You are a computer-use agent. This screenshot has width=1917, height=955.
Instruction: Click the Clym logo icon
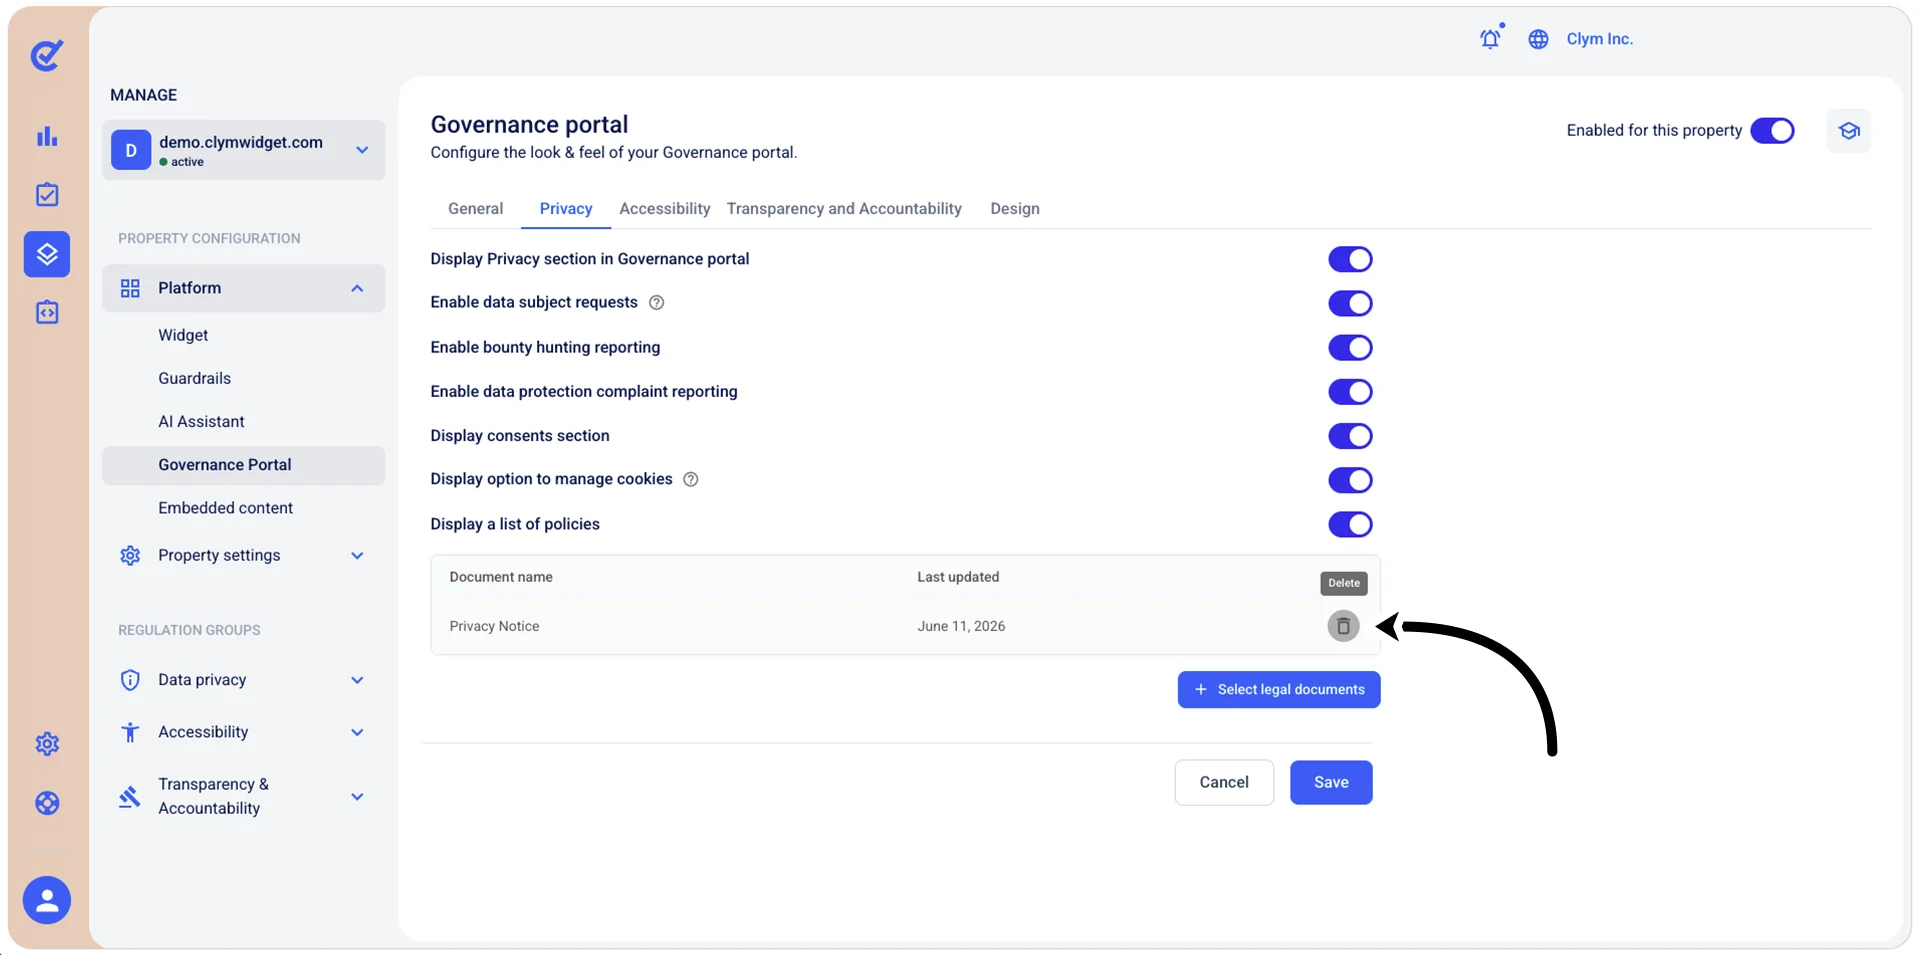[x=47, y=55]
